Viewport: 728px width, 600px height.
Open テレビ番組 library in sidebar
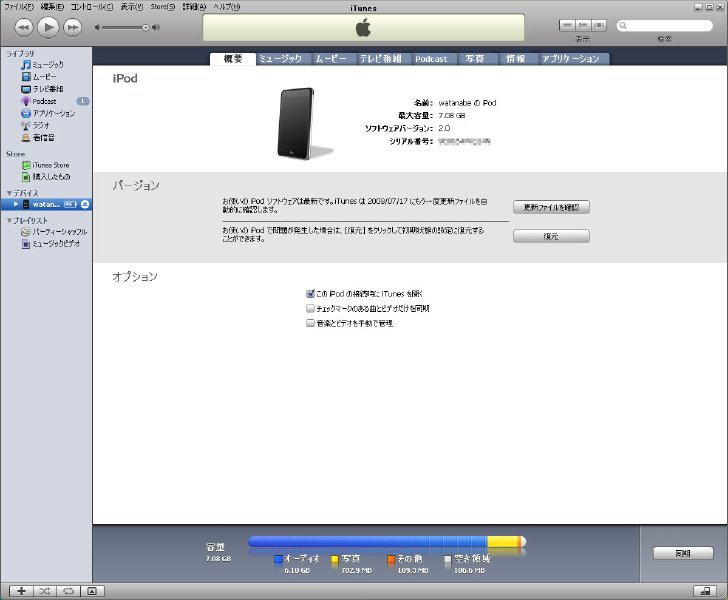(x=46, y=89)
